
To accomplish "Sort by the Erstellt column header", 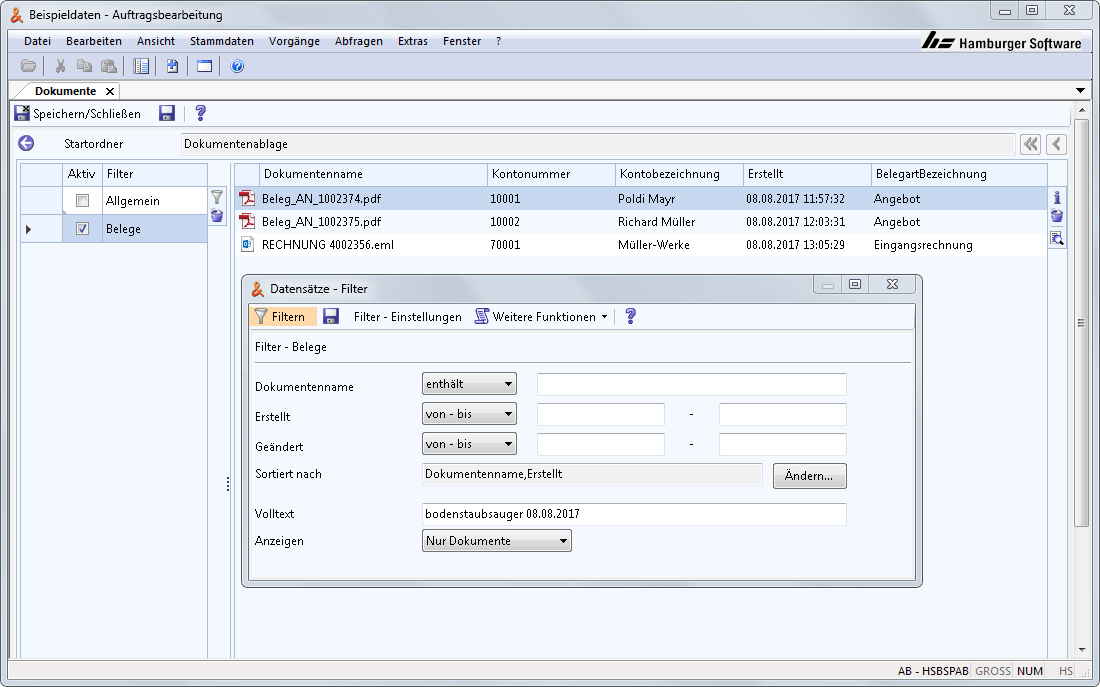I will point(807,174).
